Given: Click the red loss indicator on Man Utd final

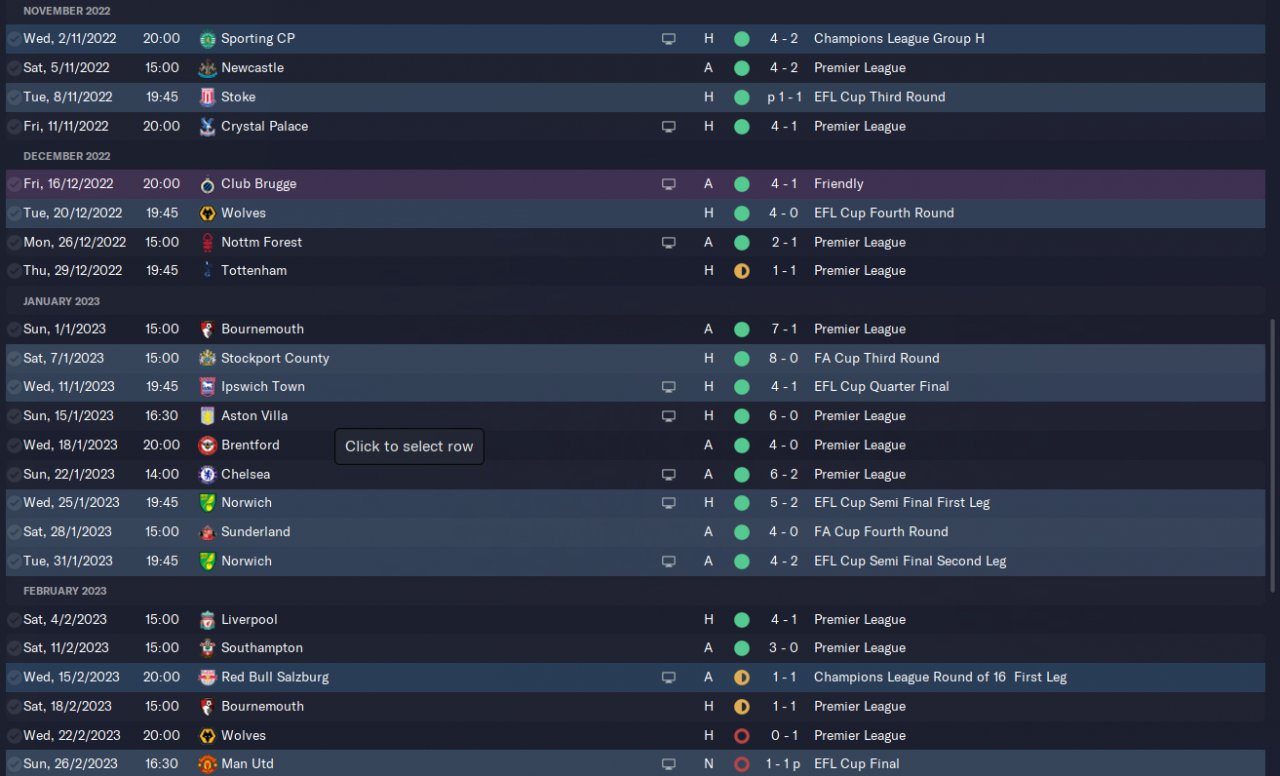Looking at the screenshot, I should click(x=741, y=764).
